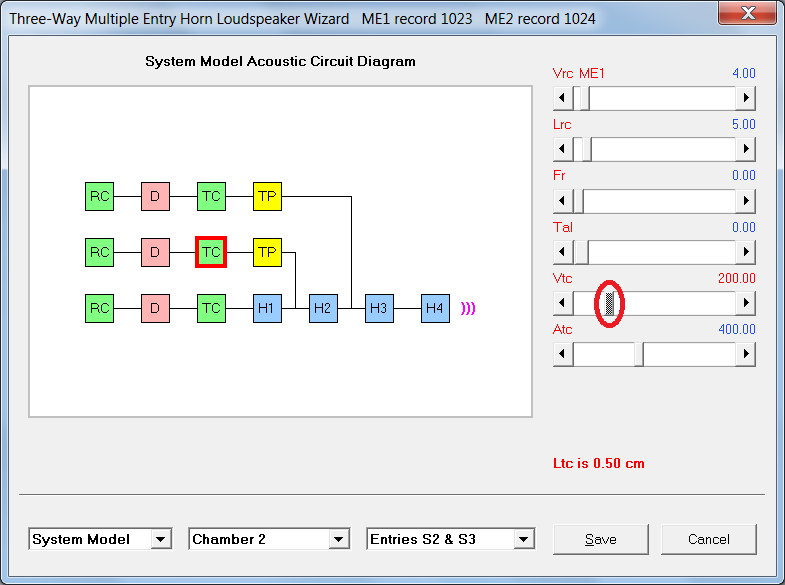Click the Vtc value 200.00
Viewport: 785px width, 585px height.
[x=736, y=278]
